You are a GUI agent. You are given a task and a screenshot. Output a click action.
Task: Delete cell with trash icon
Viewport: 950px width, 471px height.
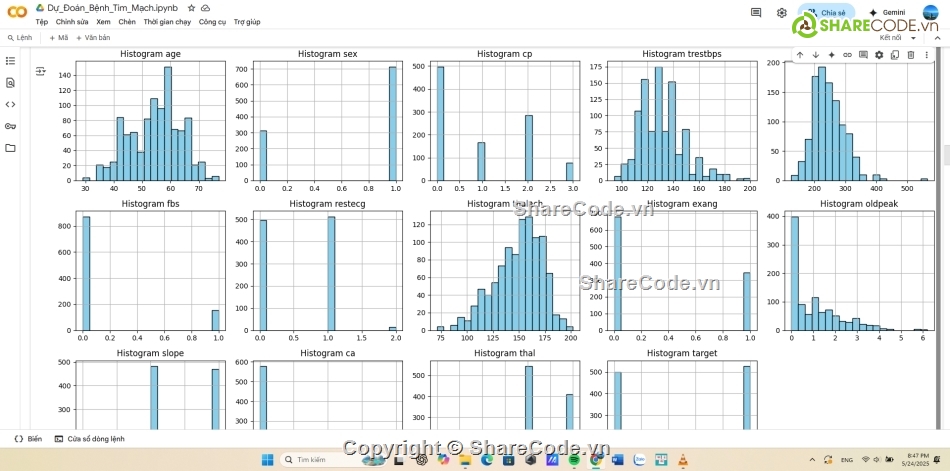point(911,55)
